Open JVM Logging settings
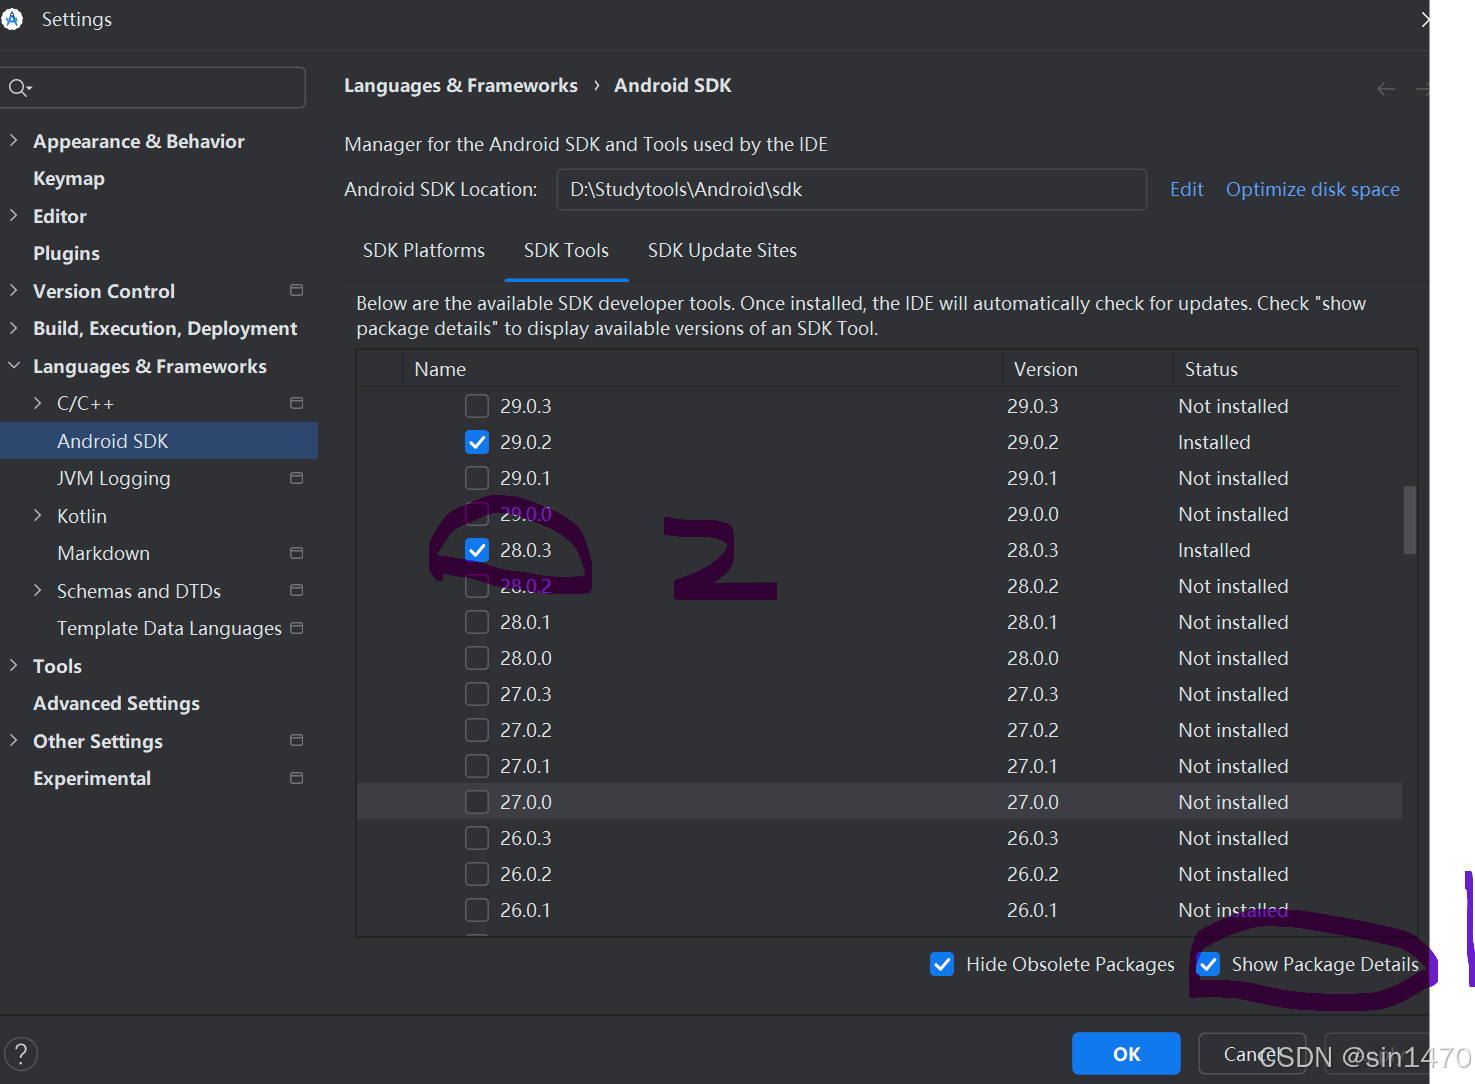This screenshot has height=1084, width=1475. point(114,479)
